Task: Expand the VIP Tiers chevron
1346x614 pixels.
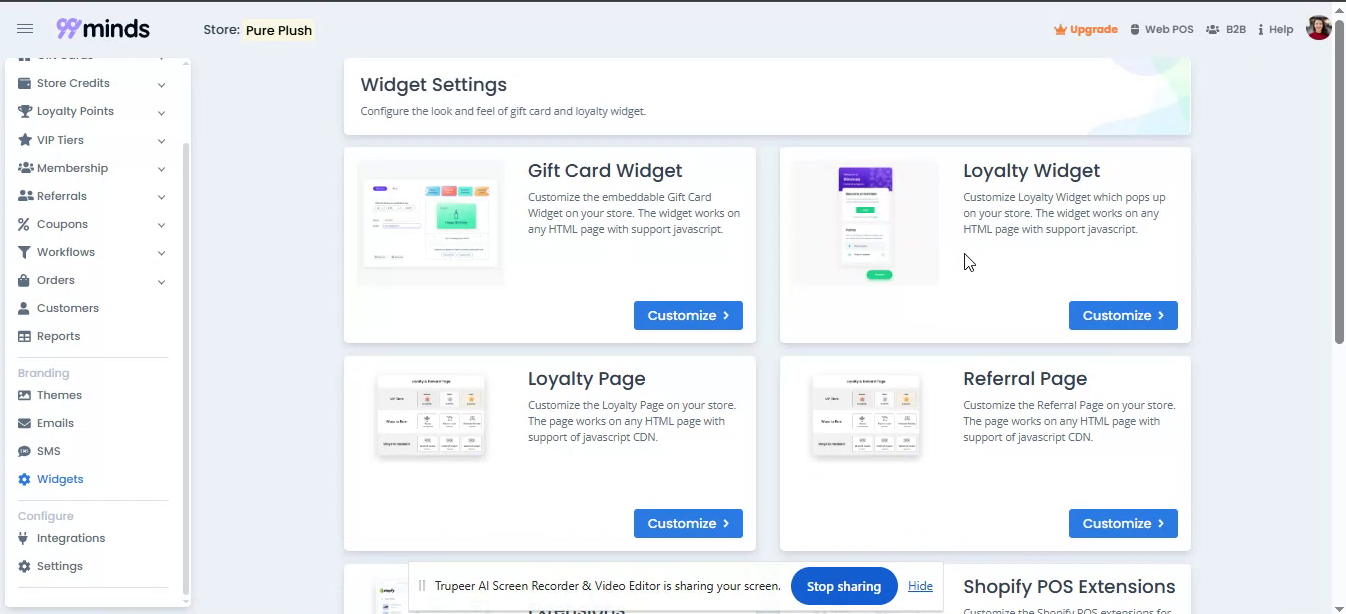Action: [x=161, y=141]
